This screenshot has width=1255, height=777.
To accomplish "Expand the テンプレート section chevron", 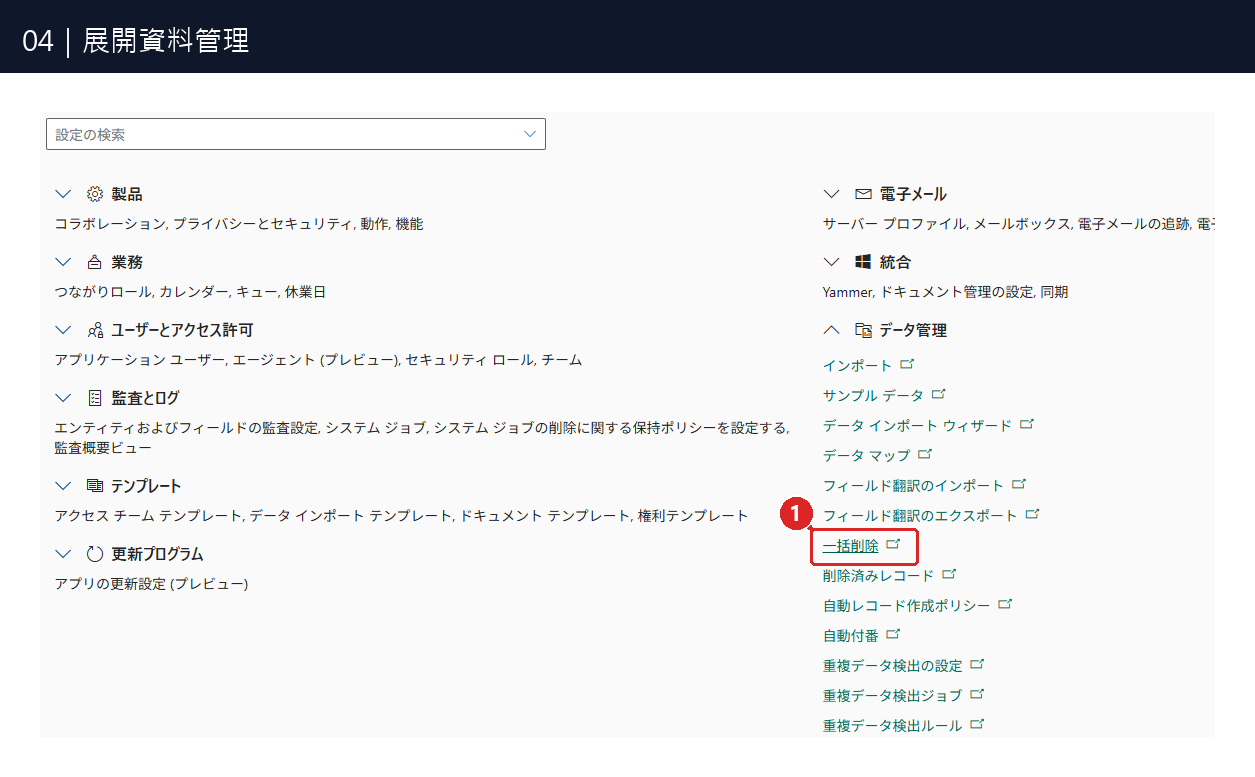I will (64, 486).
